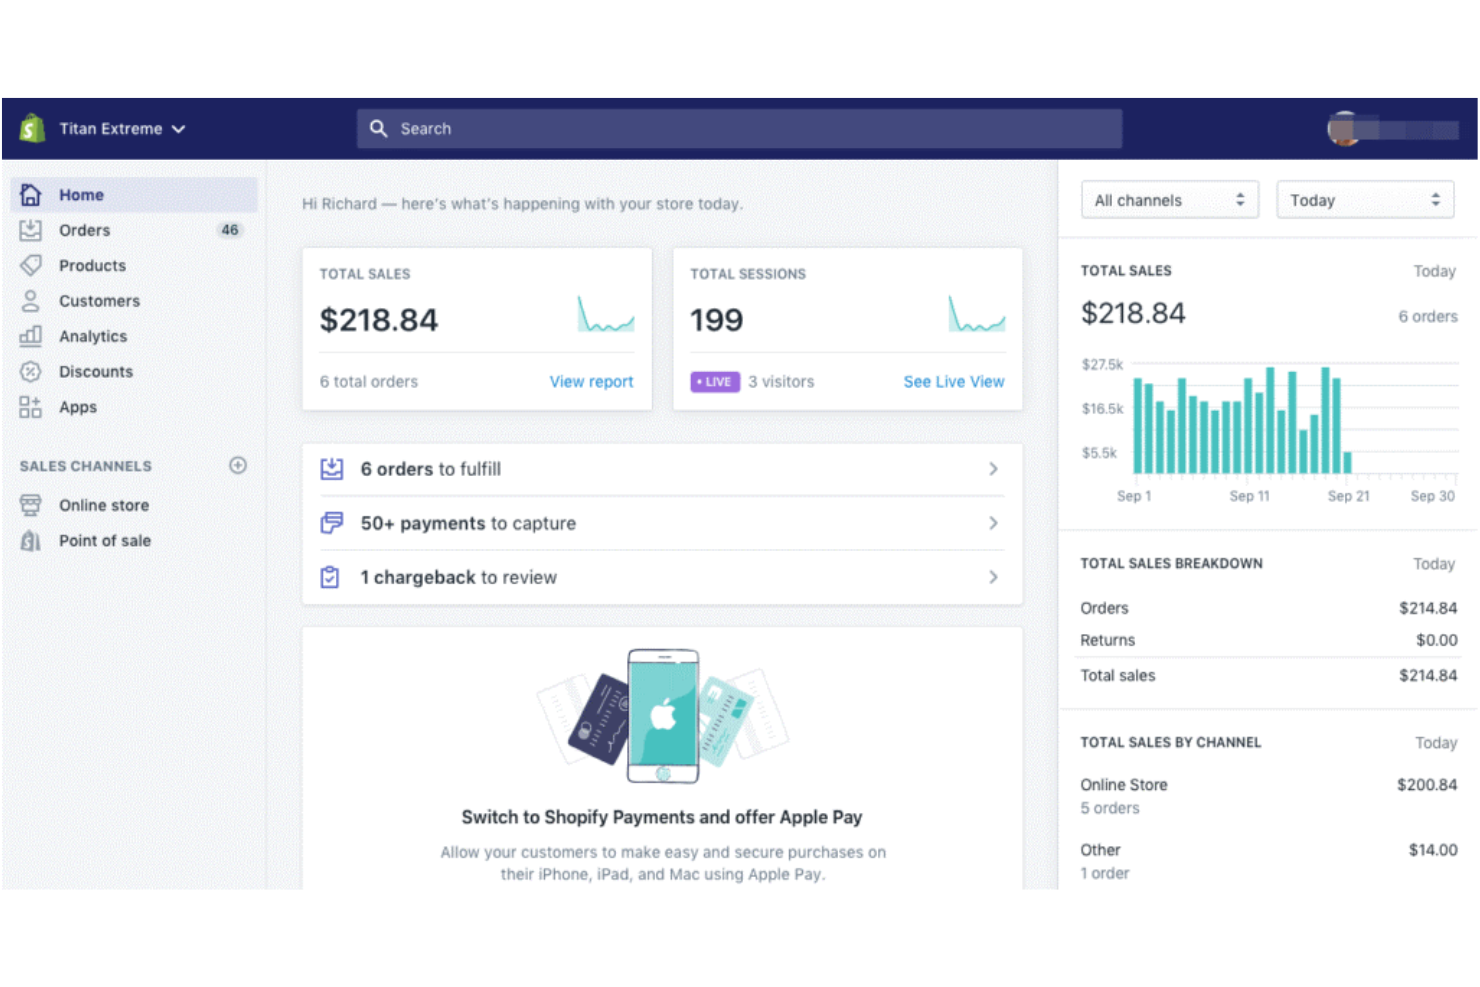
Task: Click the '6 total orders' text
Action: tap(369, 382)
